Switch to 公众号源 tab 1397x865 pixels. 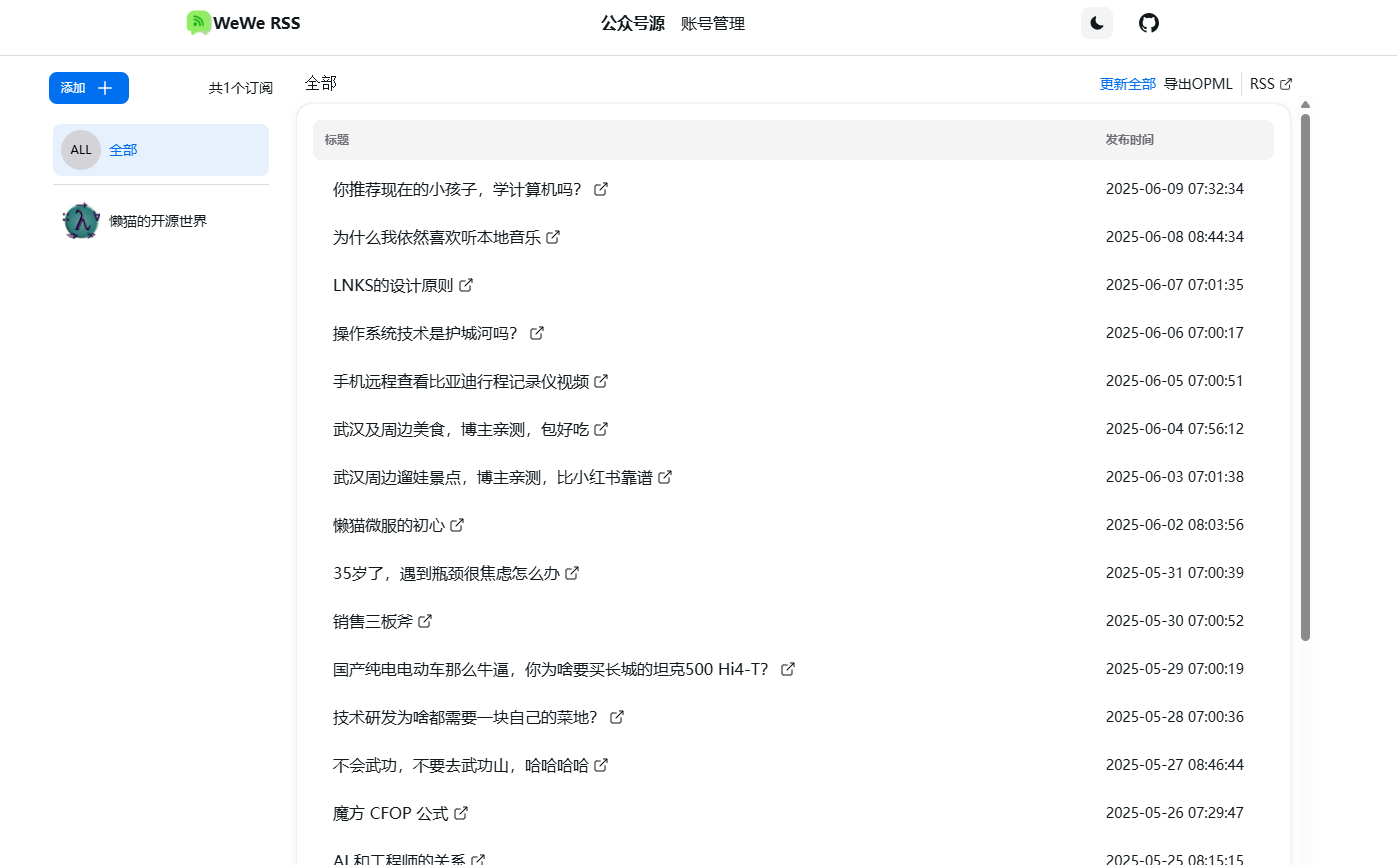point(633,24)
